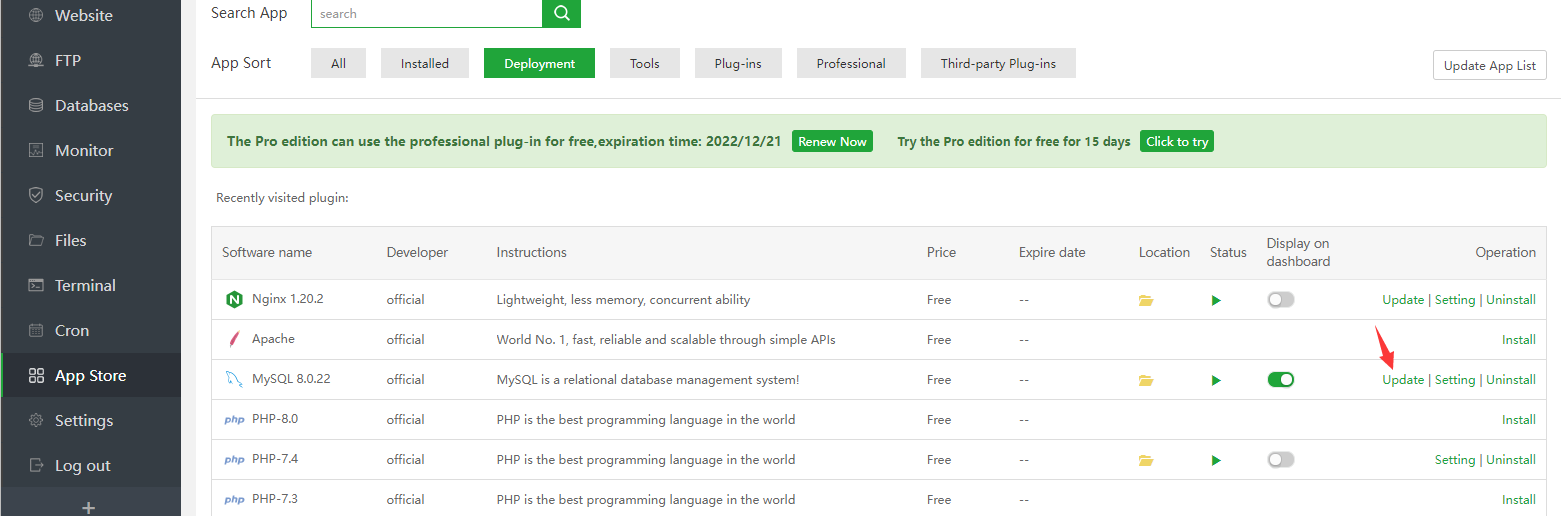Click Install link for Apache
The width and height of the screenshot is (1561, 516).
click(x=1518, y=340)
